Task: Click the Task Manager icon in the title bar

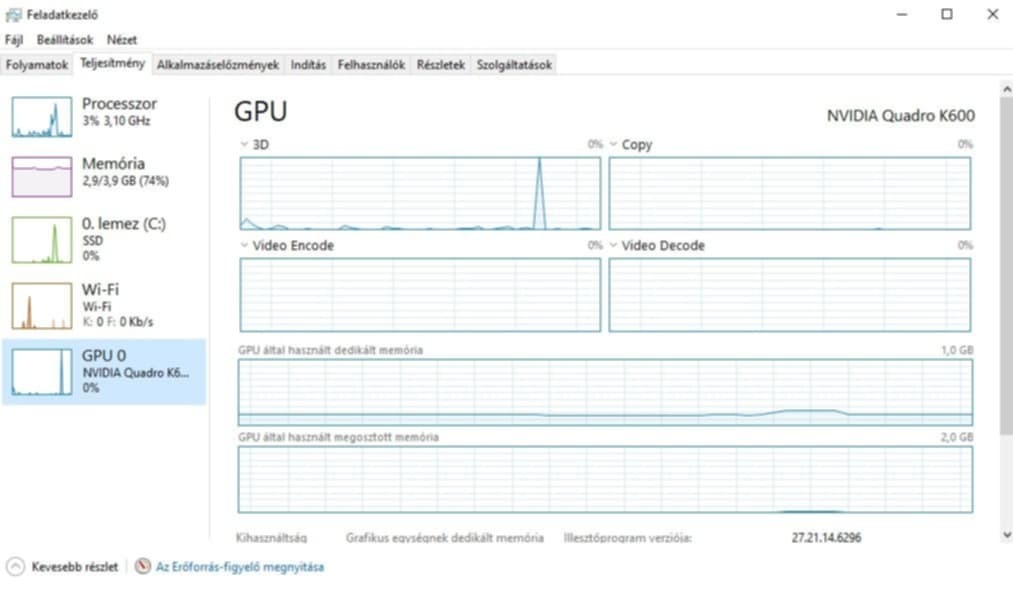Action: click(x=13, y=14)
